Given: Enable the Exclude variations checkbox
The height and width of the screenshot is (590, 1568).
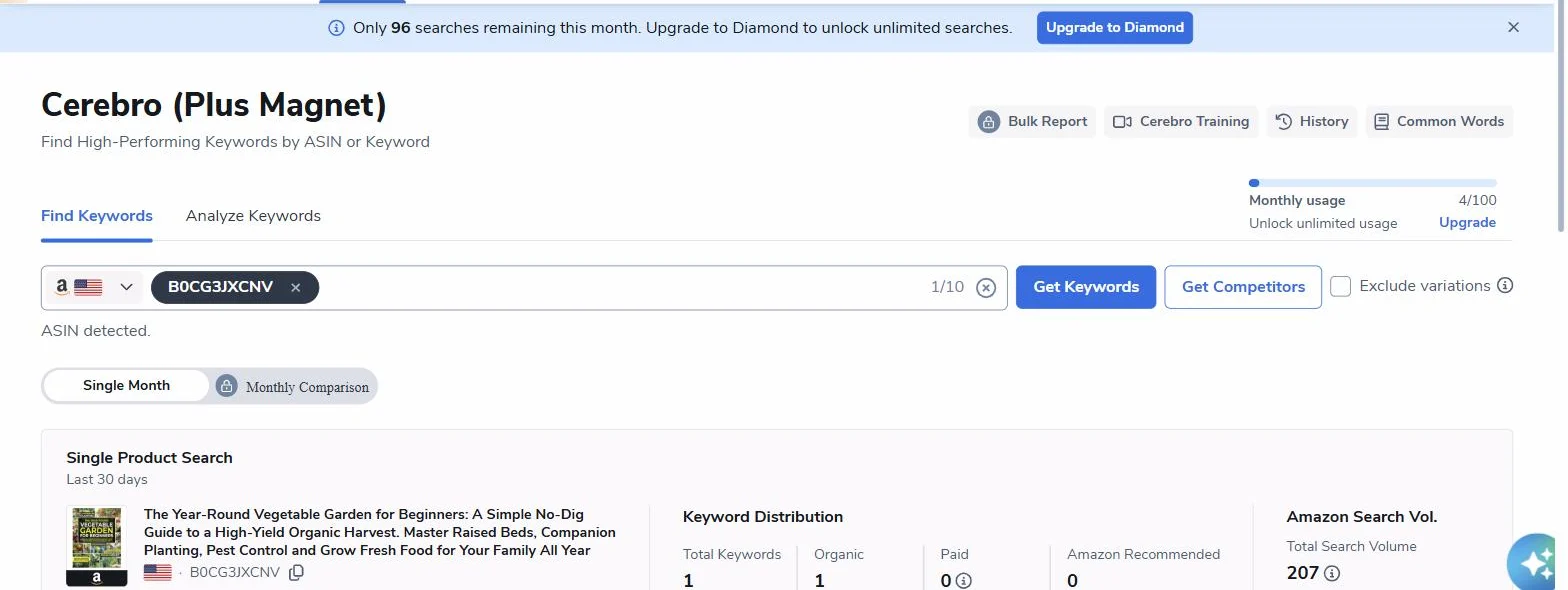Looking at the screenshot, I should (1340, 287).
